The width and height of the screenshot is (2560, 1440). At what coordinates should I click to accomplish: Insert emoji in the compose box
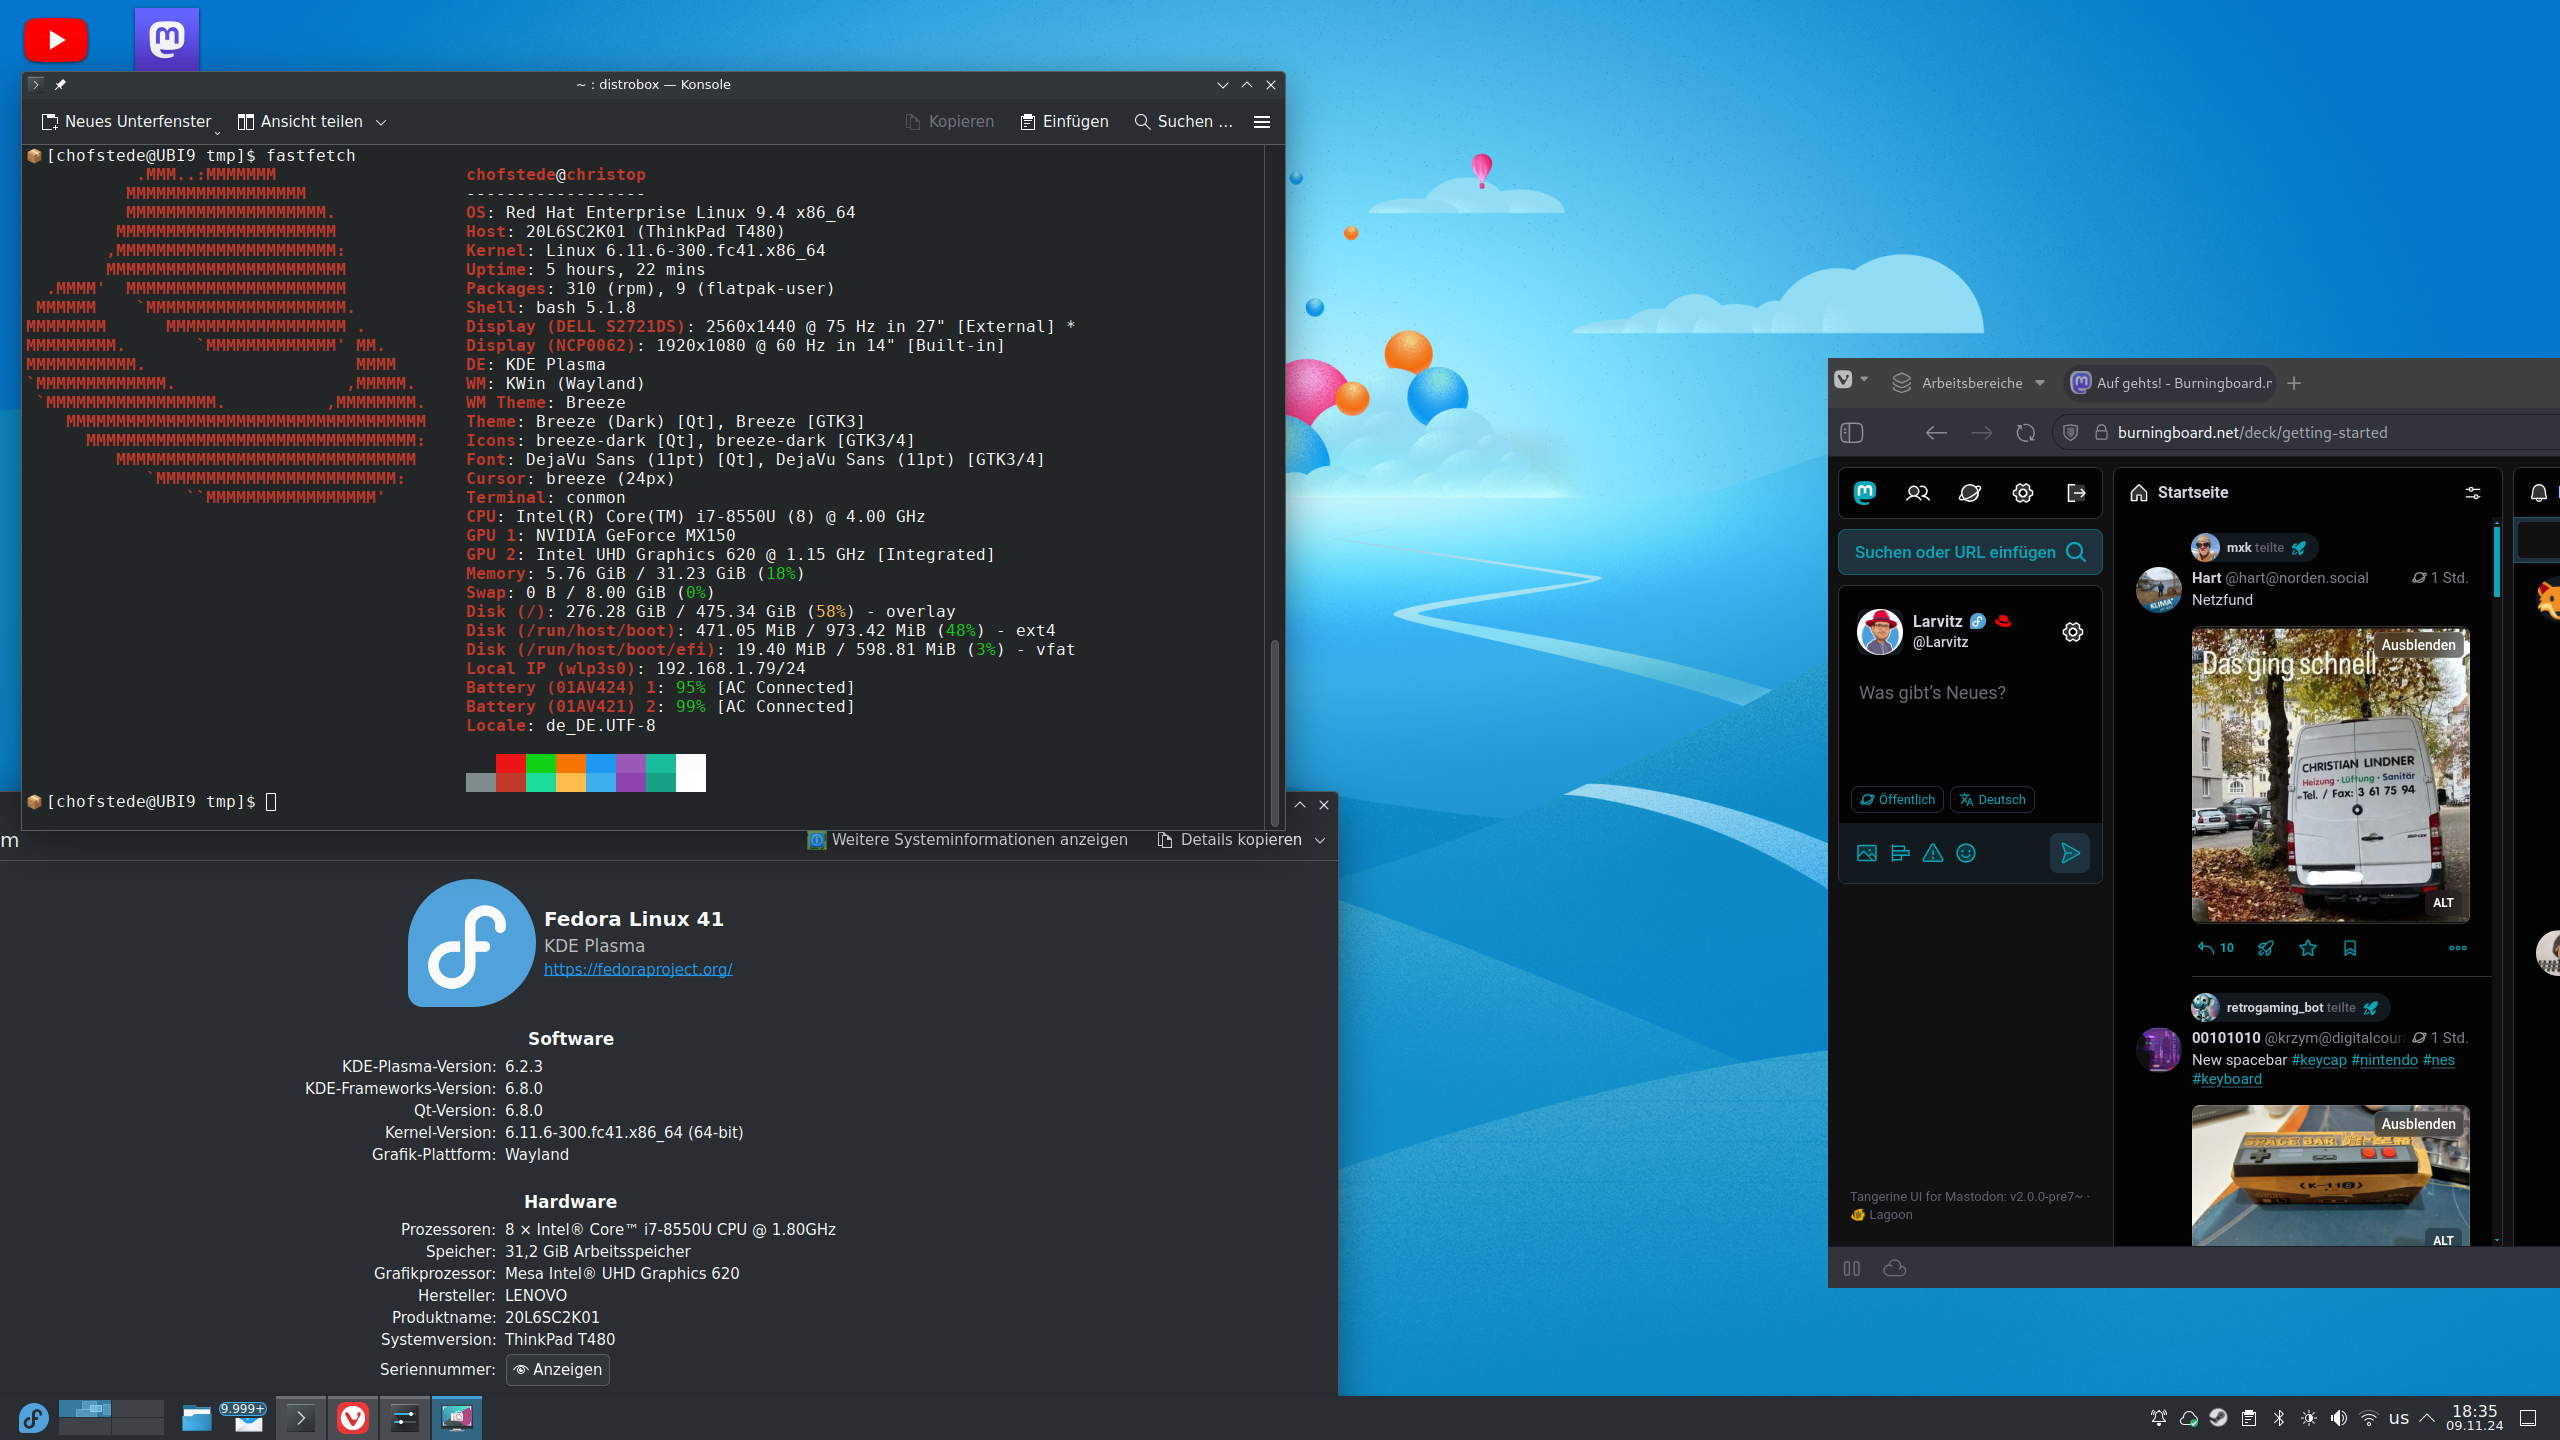point(1966,853)
